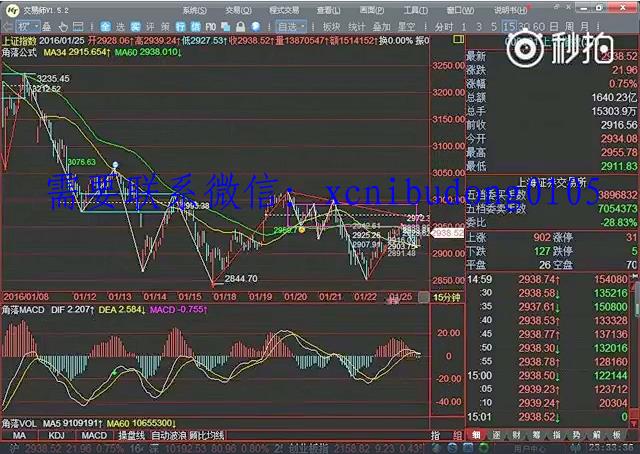This screenshot has height=454, width=640.
Task: Select the 板 tab under the tick list
Action: 616,435
